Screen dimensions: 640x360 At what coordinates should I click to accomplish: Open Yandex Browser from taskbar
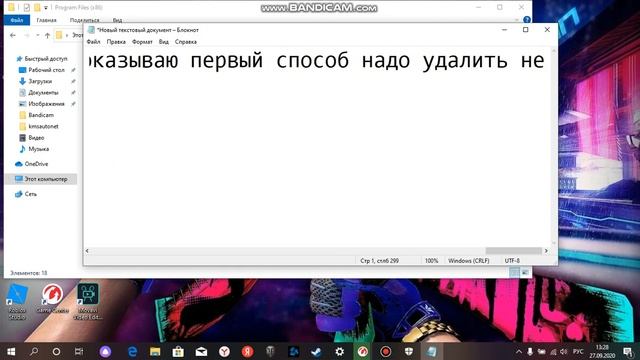[x=224, y=351]
